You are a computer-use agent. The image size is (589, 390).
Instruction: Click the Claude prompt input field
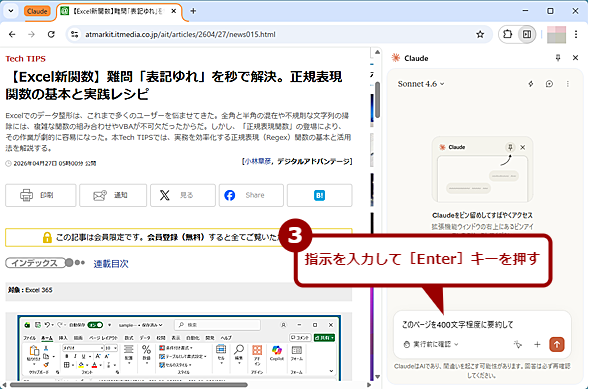pos(482,325)
